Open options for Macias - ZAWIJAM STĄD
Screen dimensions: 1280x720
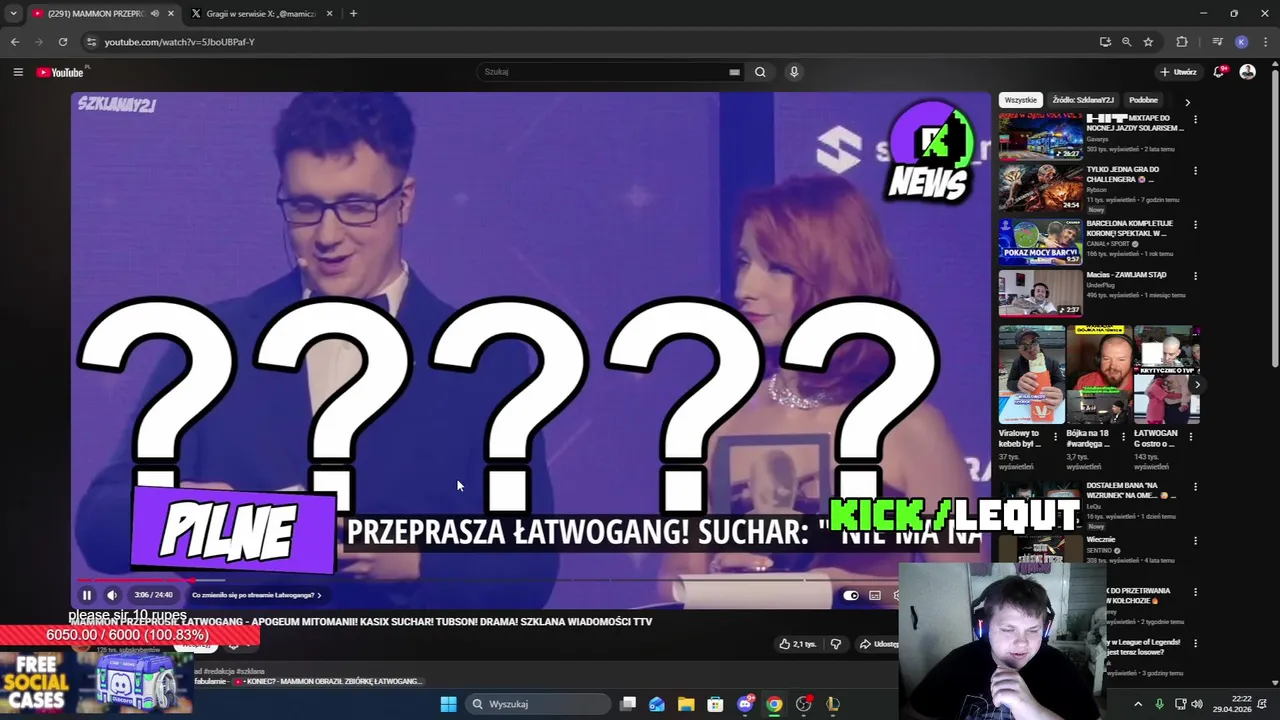[1195, 276]
